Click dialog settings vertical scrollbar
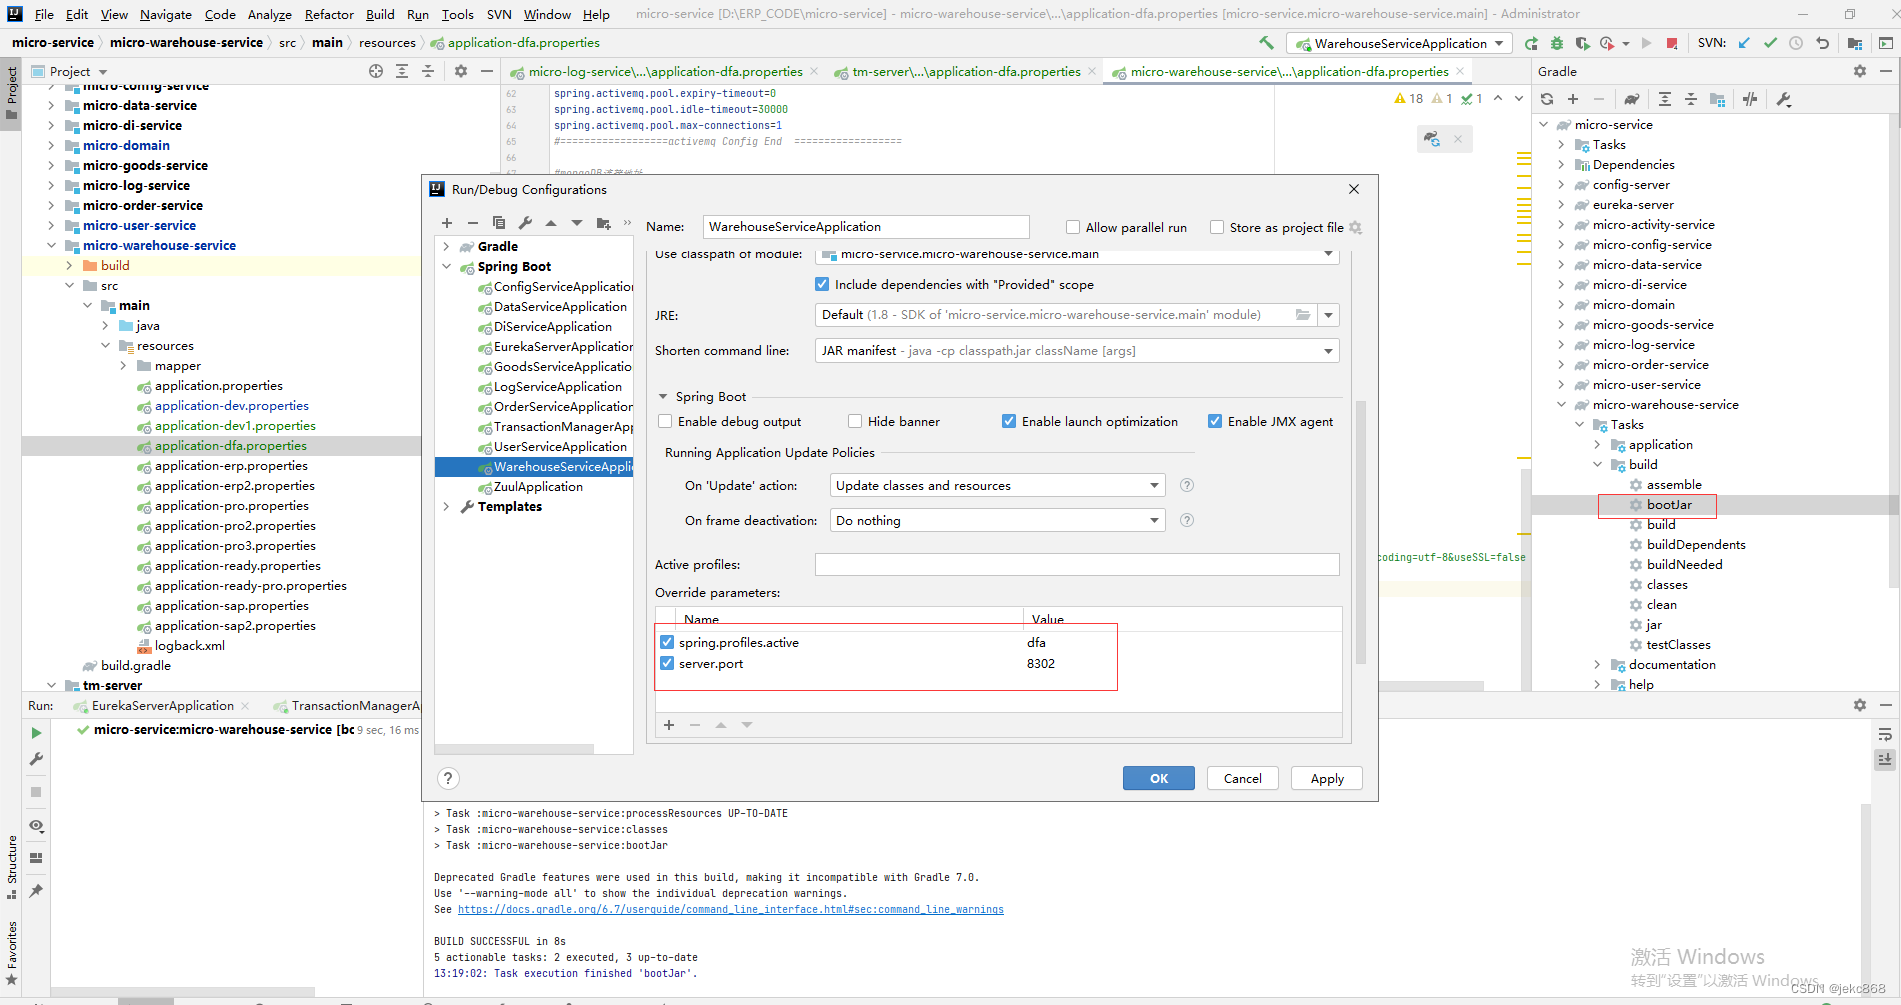 coord(1360,532)
